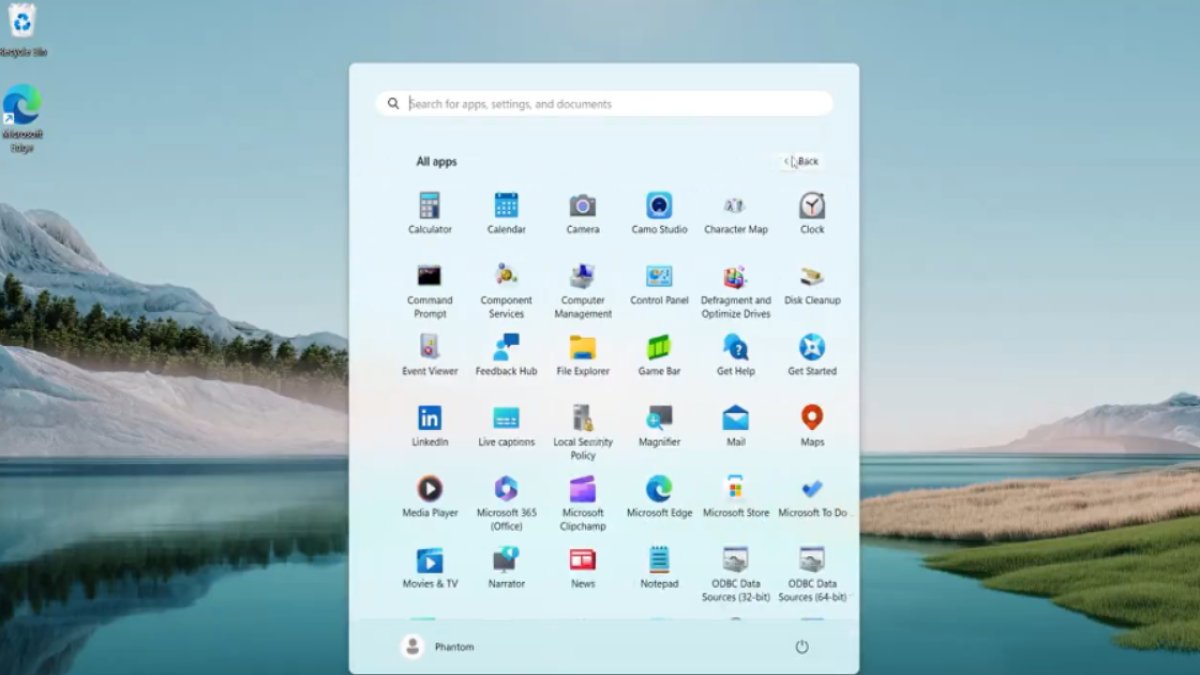Viewport: 1200px width, 675px height.
Task: Focus the apps, settings, and documents search box
Action: click(604, 103)
